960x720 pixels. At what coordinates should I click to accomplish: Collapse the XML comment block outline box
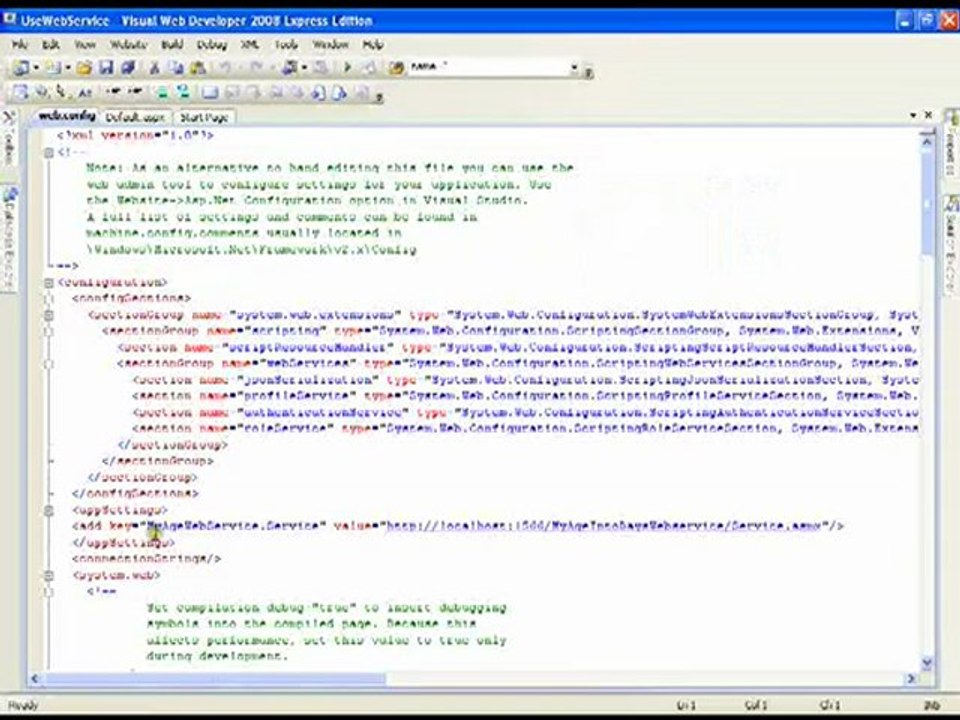[x=49, y=152]
